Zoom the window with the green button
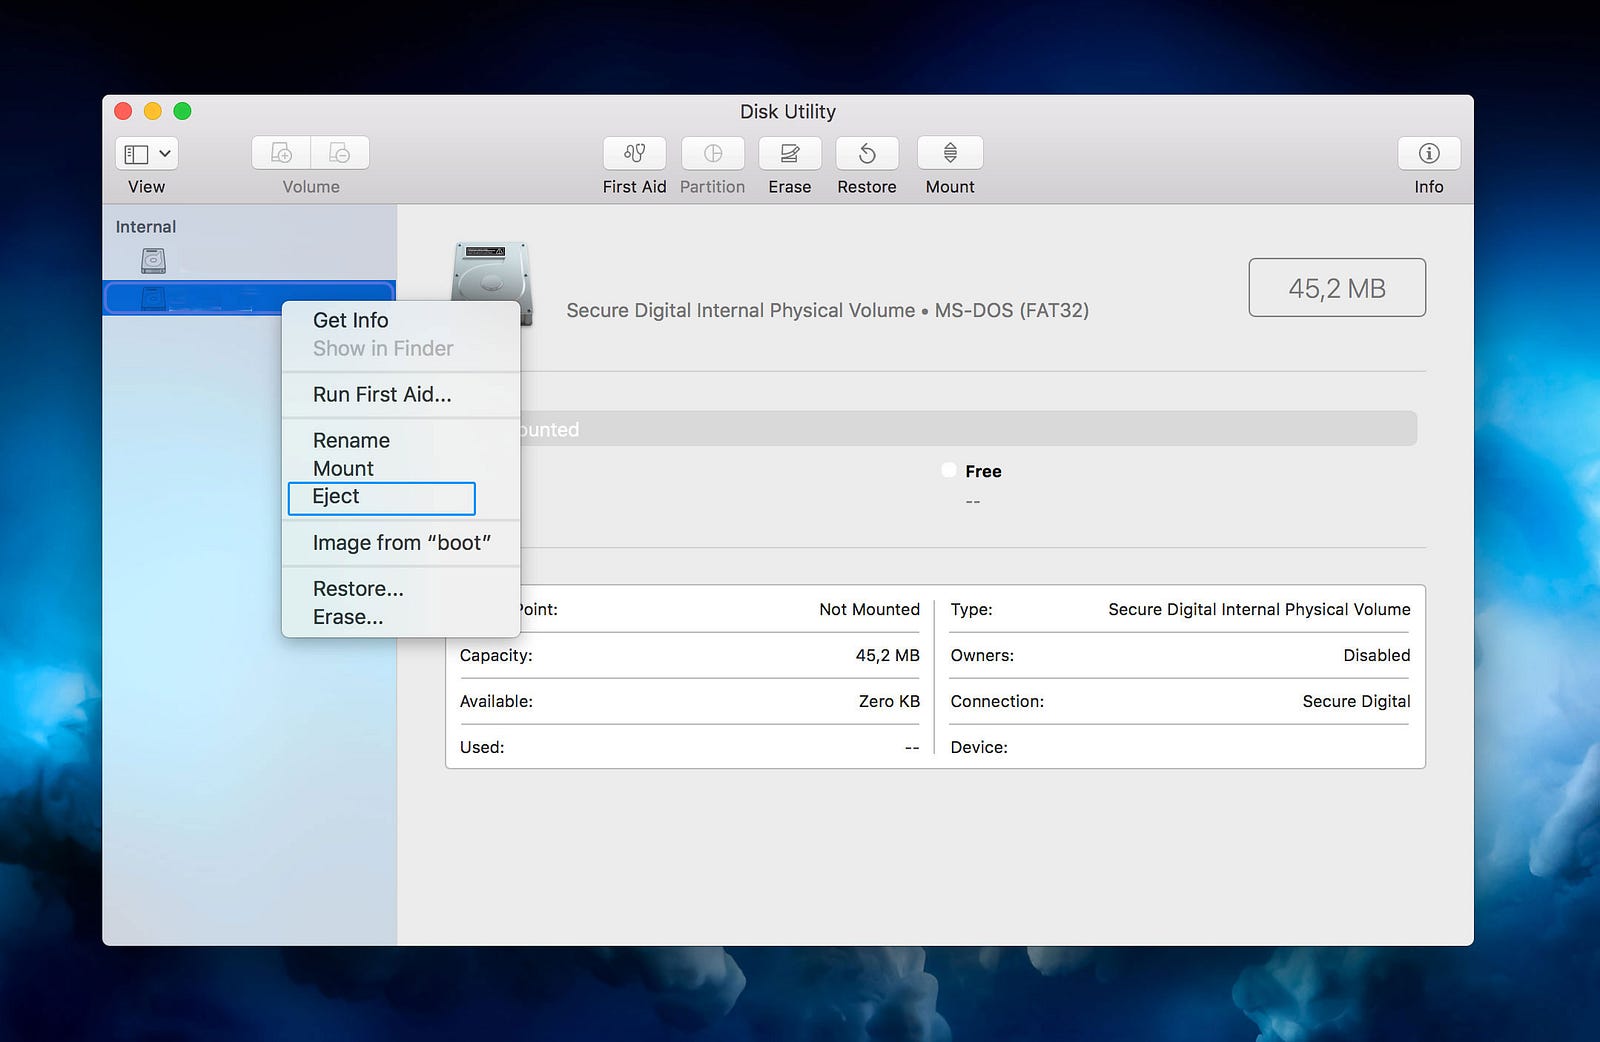The image size is (1600, 1042). [182, 111]
